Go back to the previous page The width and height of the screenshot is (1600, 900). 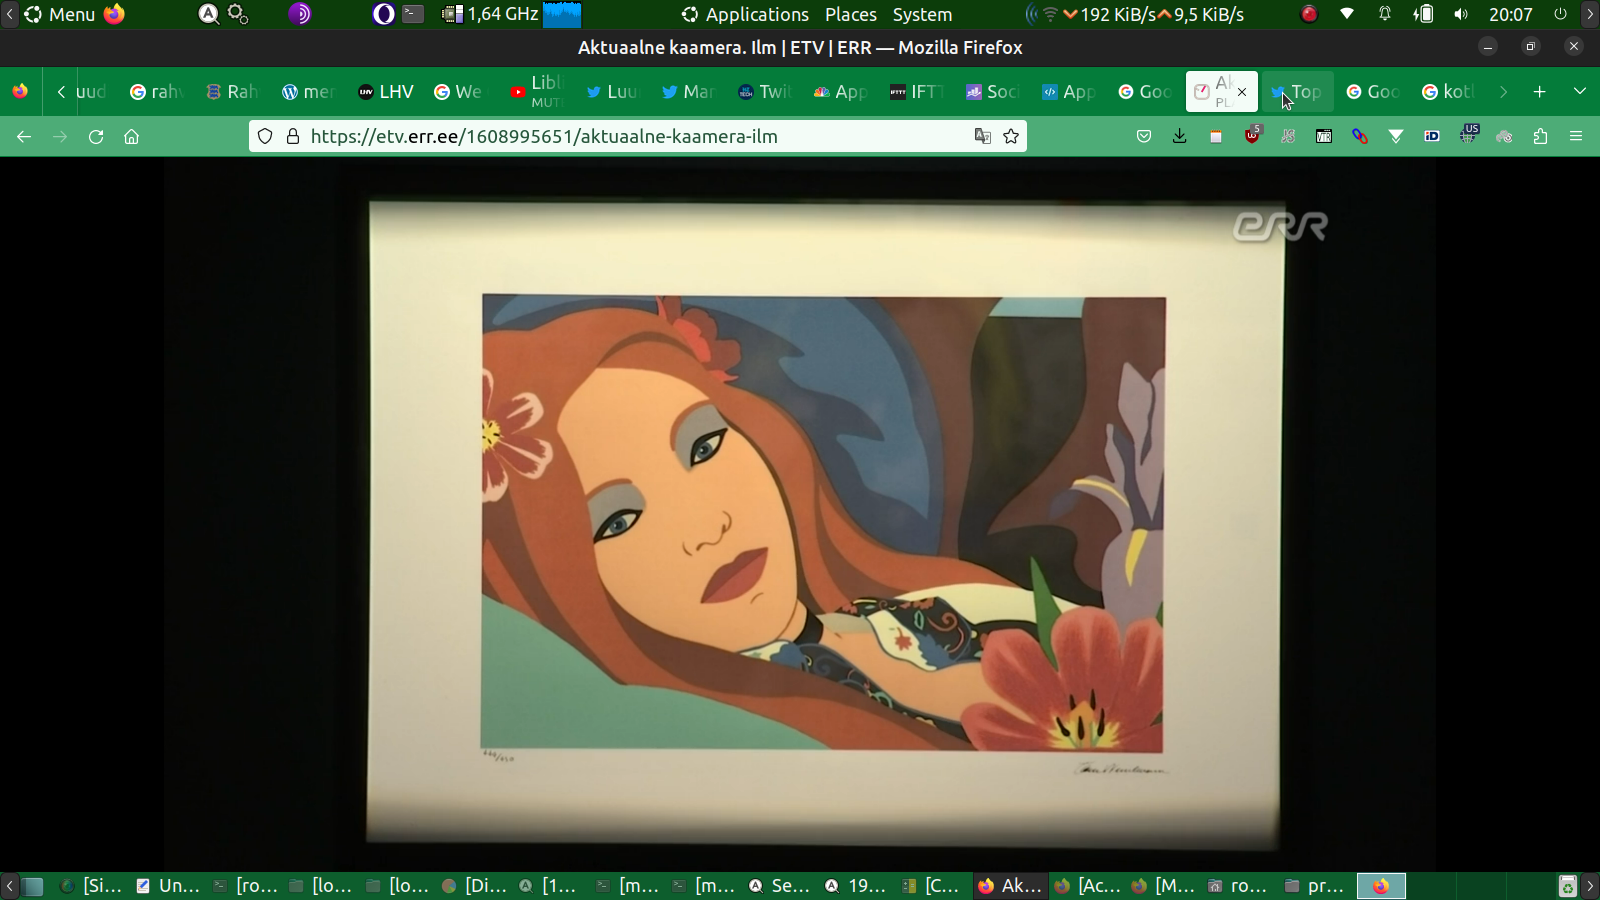[x=24, y=137]
